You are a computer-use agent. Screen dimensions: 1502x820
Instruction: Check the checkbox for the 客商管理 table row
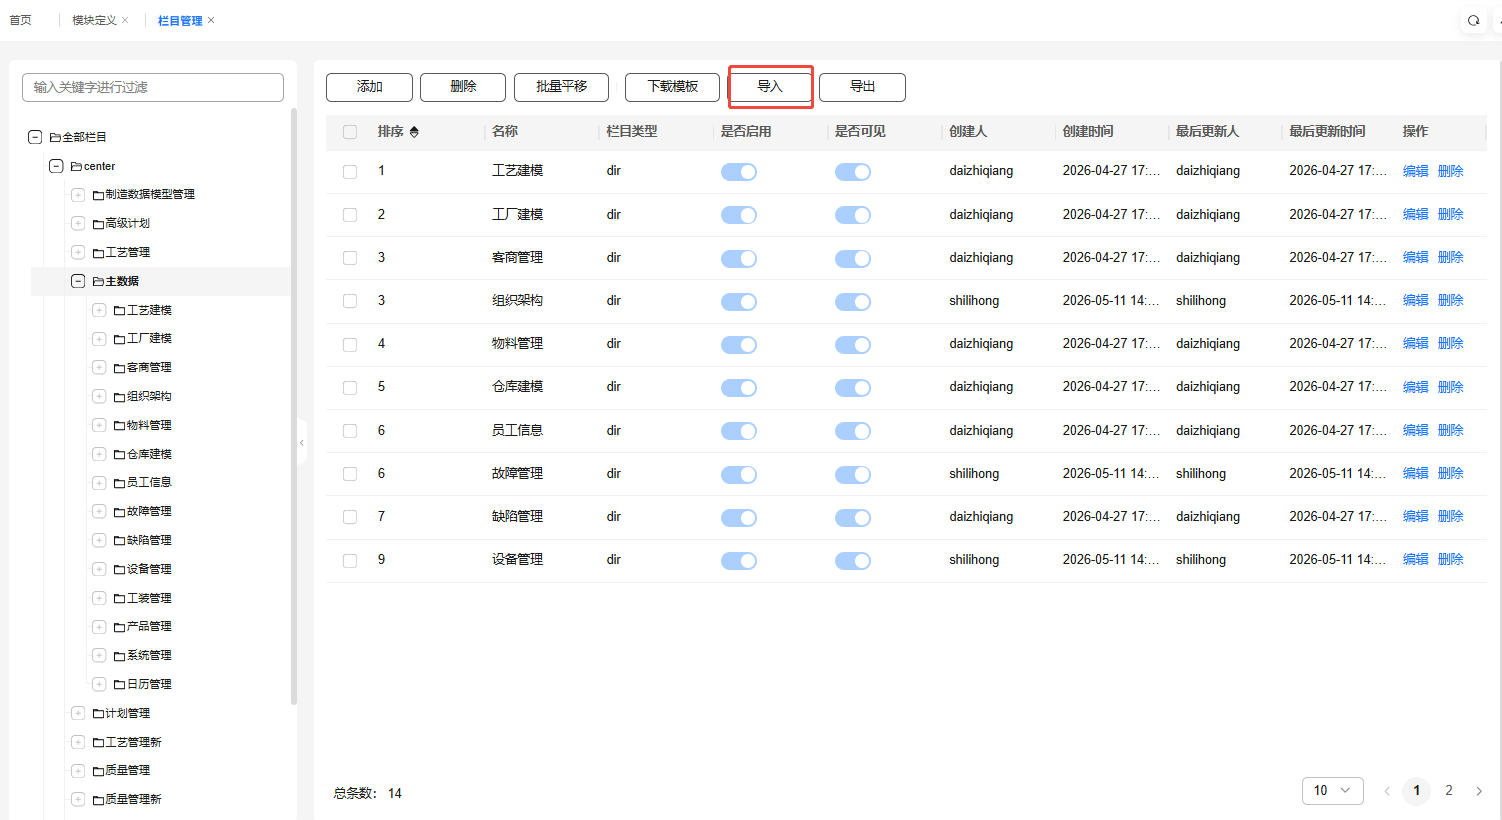(x=350, y=258)
